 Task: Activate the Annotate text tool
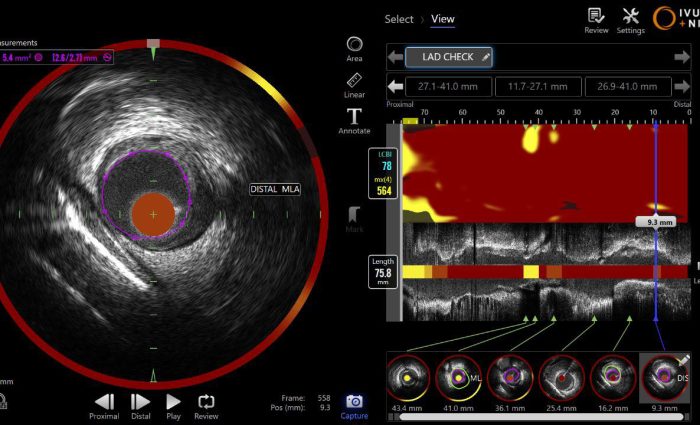354,118
